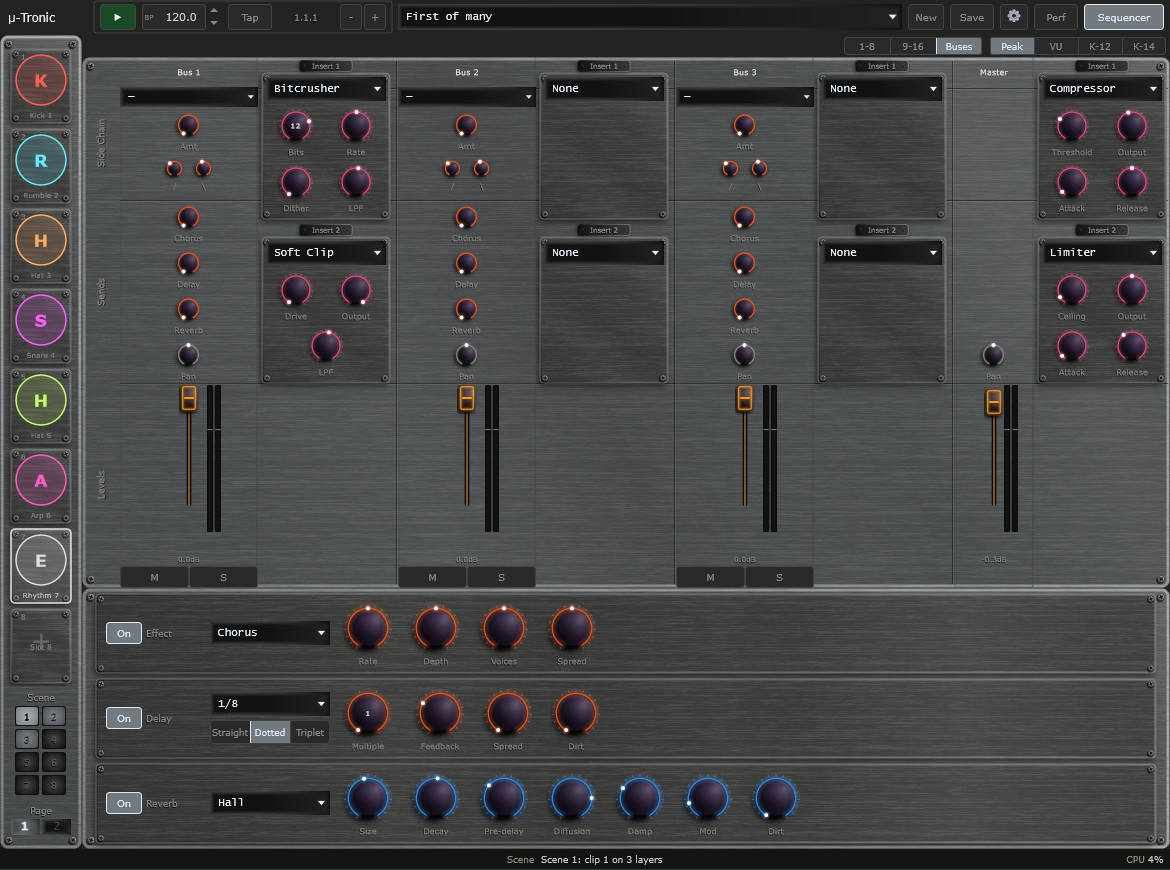Open Bus 2 Insert 1 None dropdown

click(x=604, y=89)
